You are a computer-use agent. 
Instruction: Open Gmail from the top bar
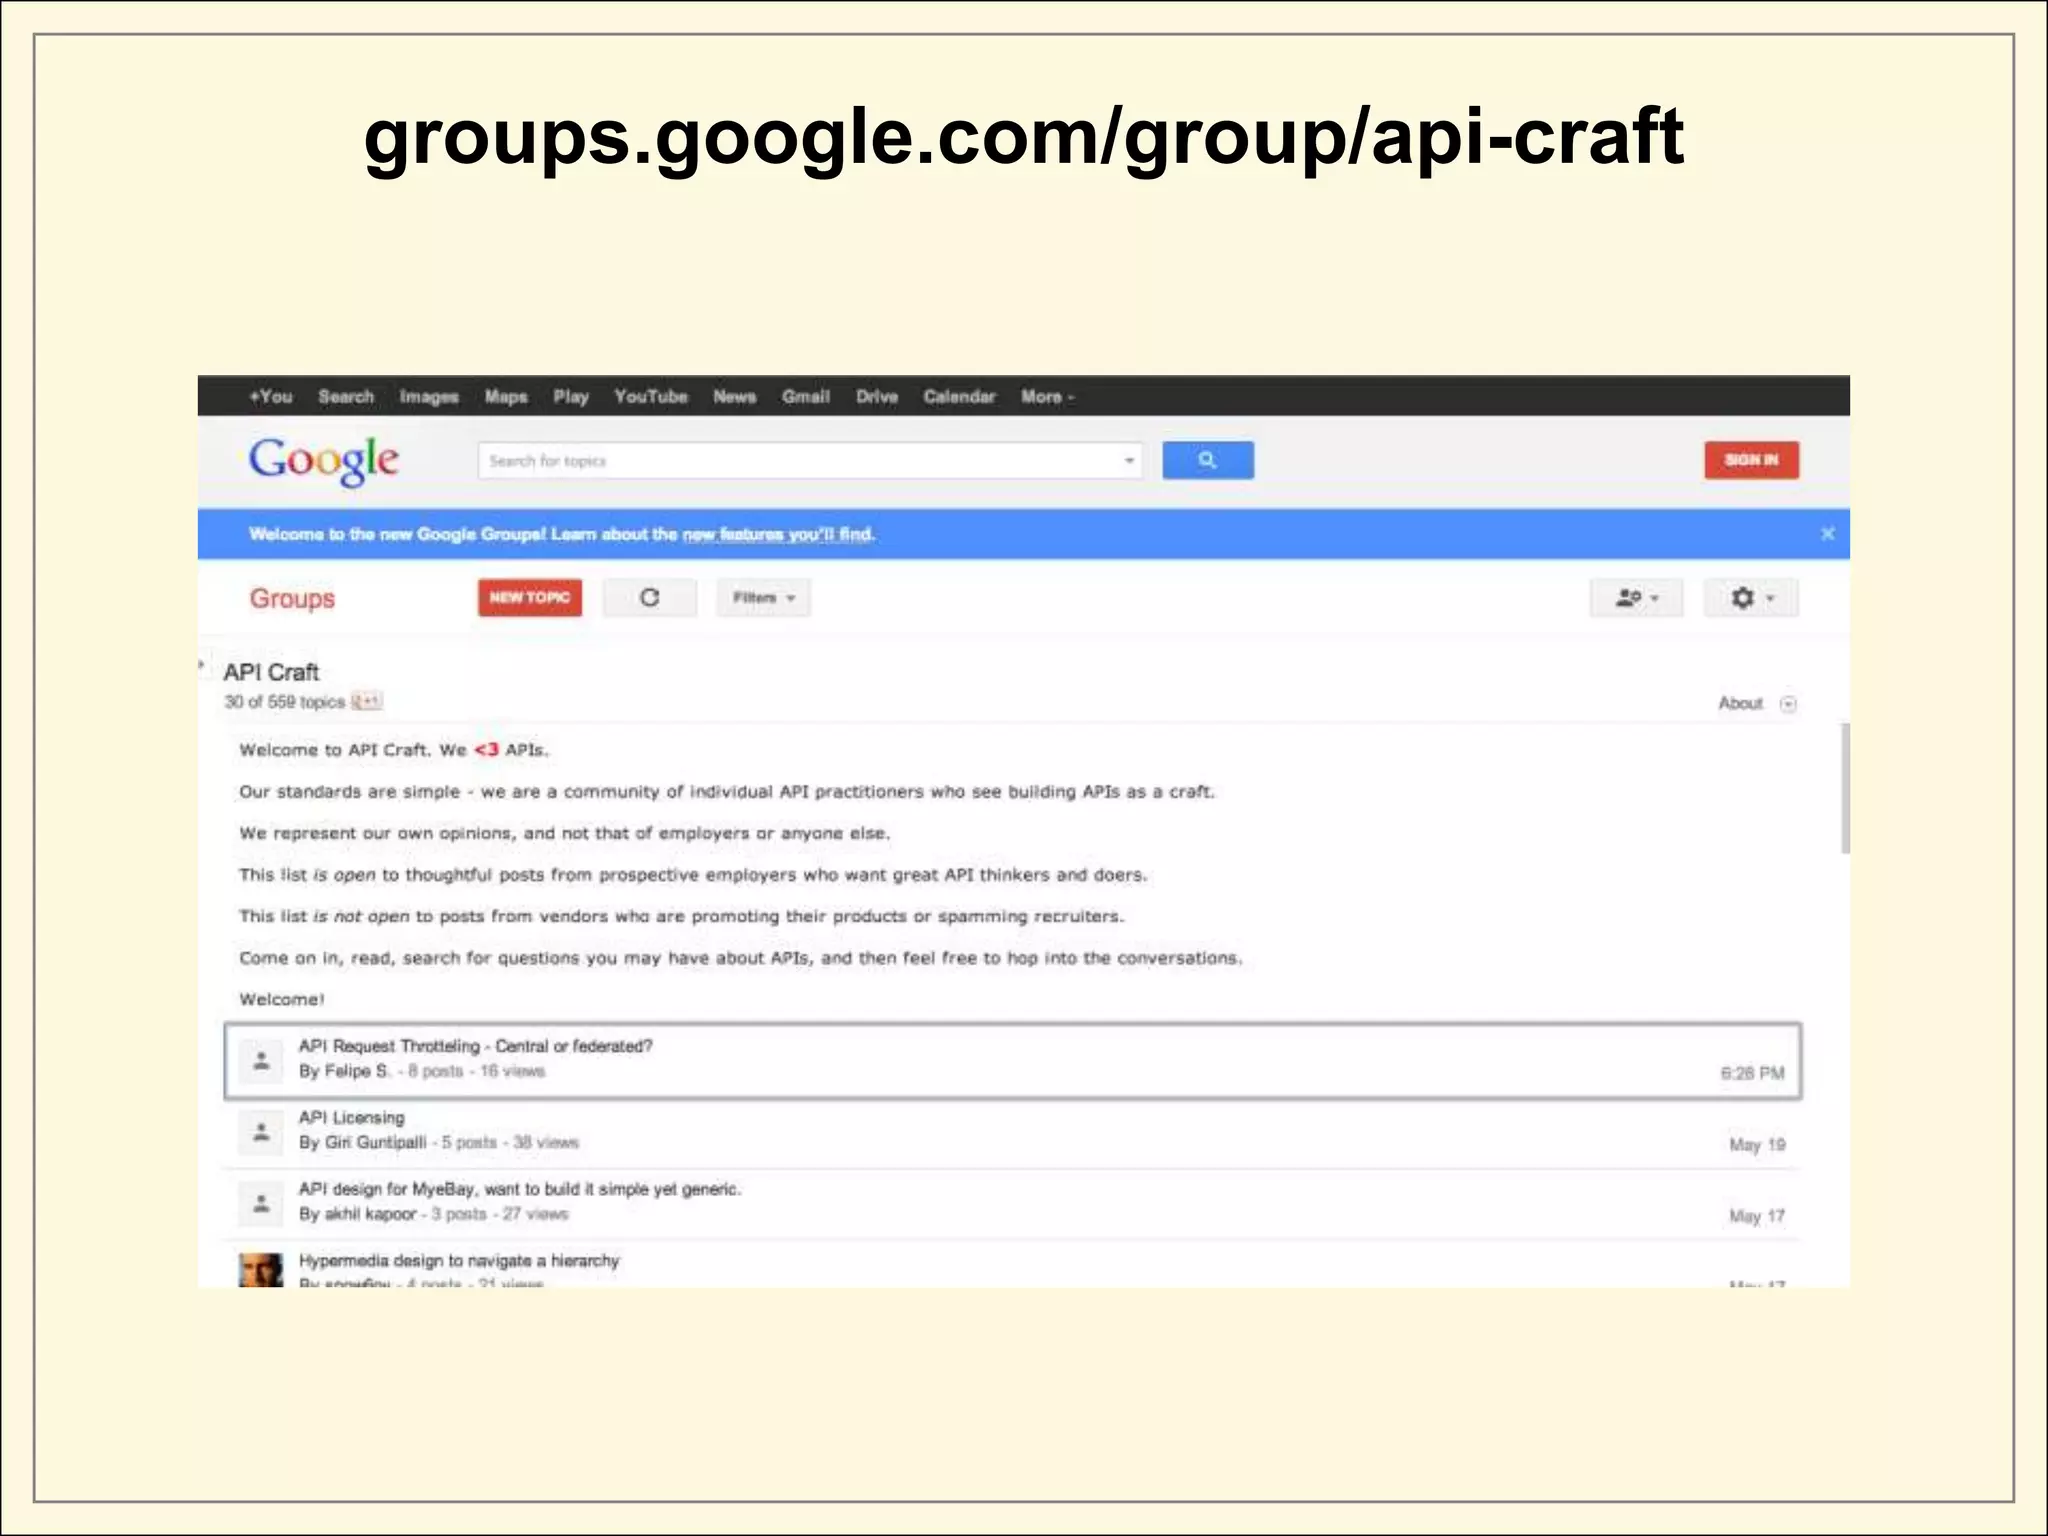point(805,397)
